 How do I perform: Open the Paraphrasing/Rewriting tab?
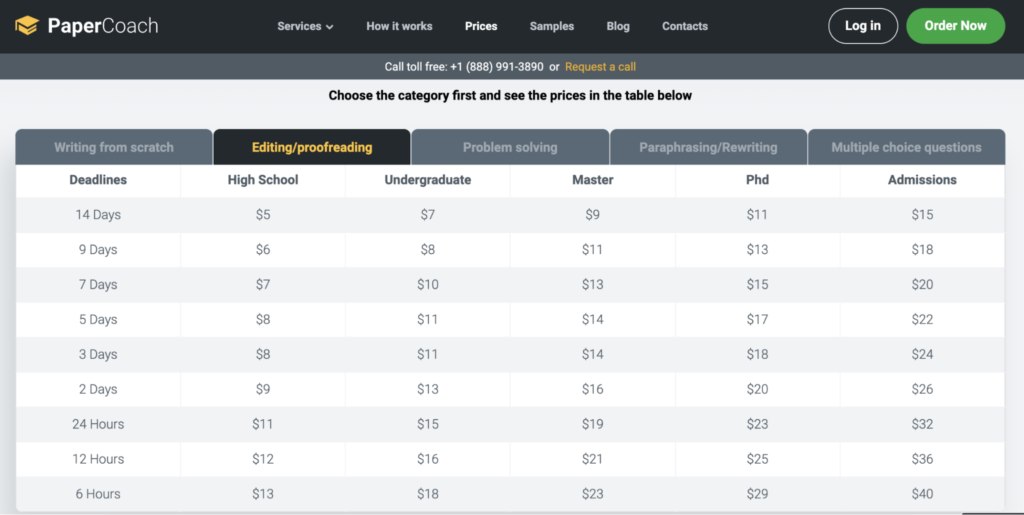click(708, 147)
